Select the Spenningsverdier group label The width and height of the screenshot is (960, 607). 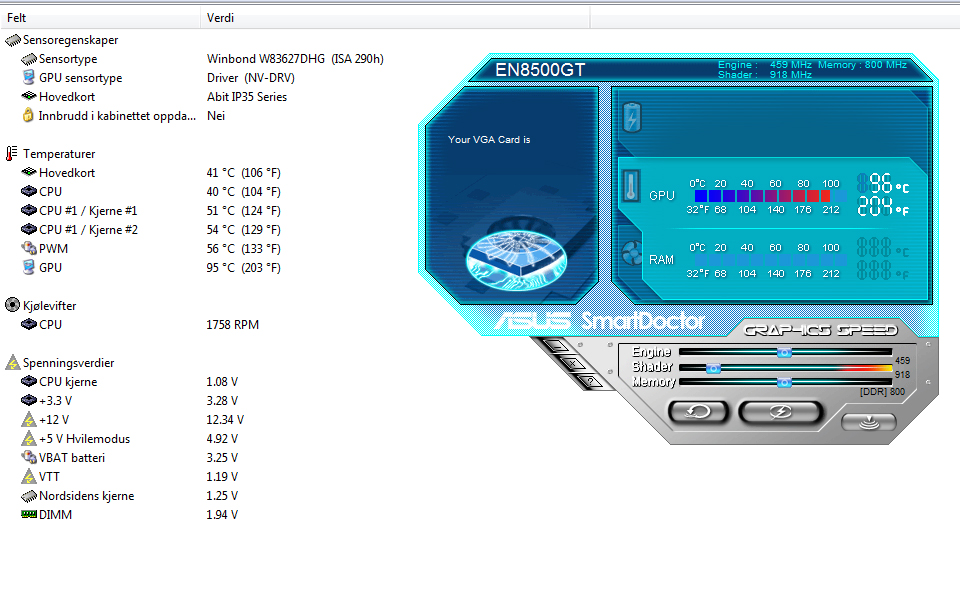69,363
